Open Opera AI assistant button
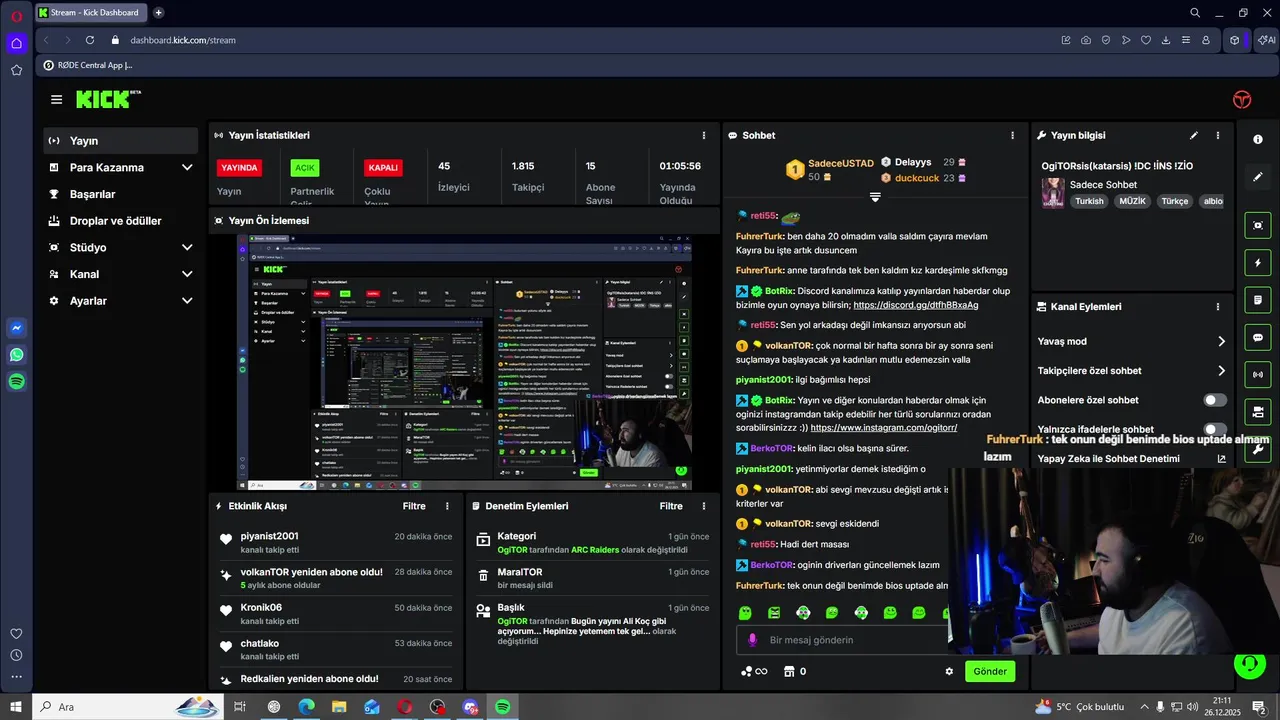Image resolution: width=1280 pixels, height=720 pixels. 1267,40
